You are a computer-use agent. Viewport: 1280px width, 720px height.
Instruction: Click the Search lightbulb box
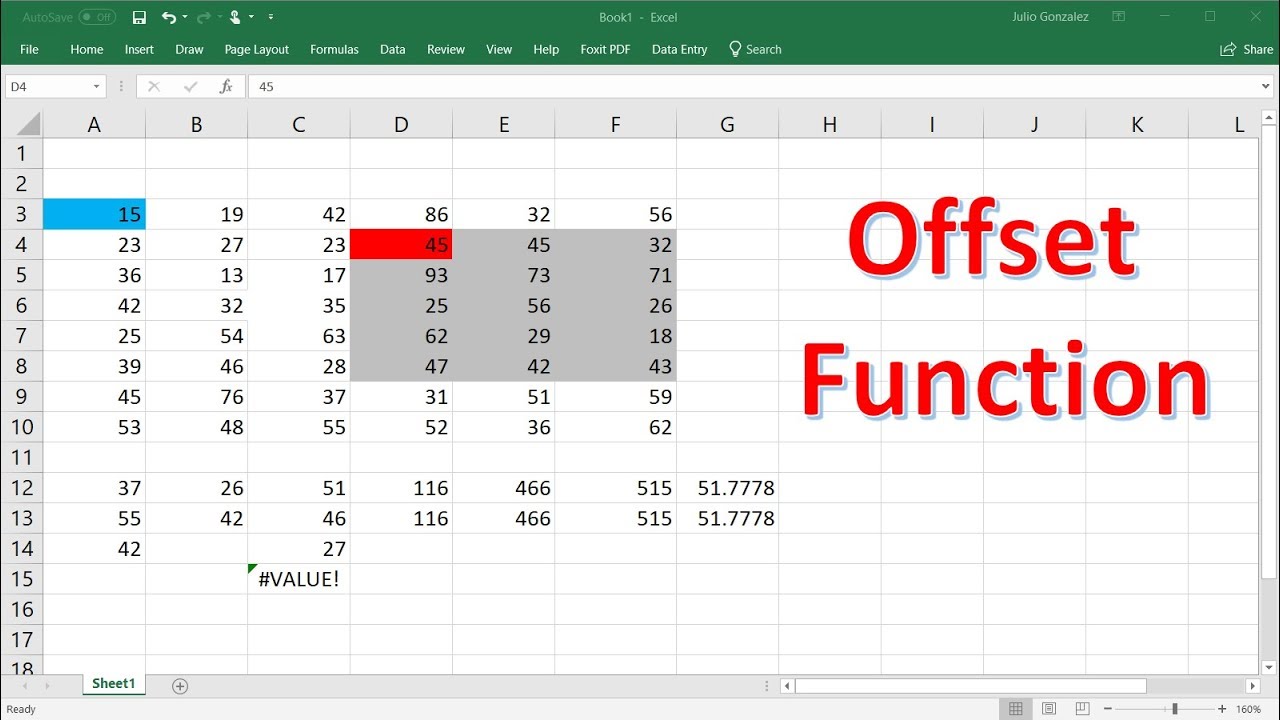pos(755,49)
